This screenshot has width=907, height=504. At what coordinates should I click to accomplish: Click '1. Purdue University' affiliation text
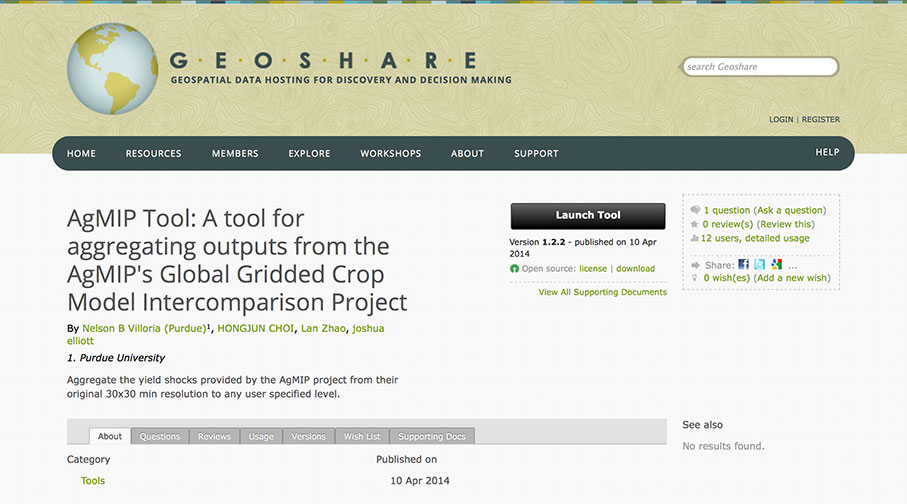pos(116,358)
